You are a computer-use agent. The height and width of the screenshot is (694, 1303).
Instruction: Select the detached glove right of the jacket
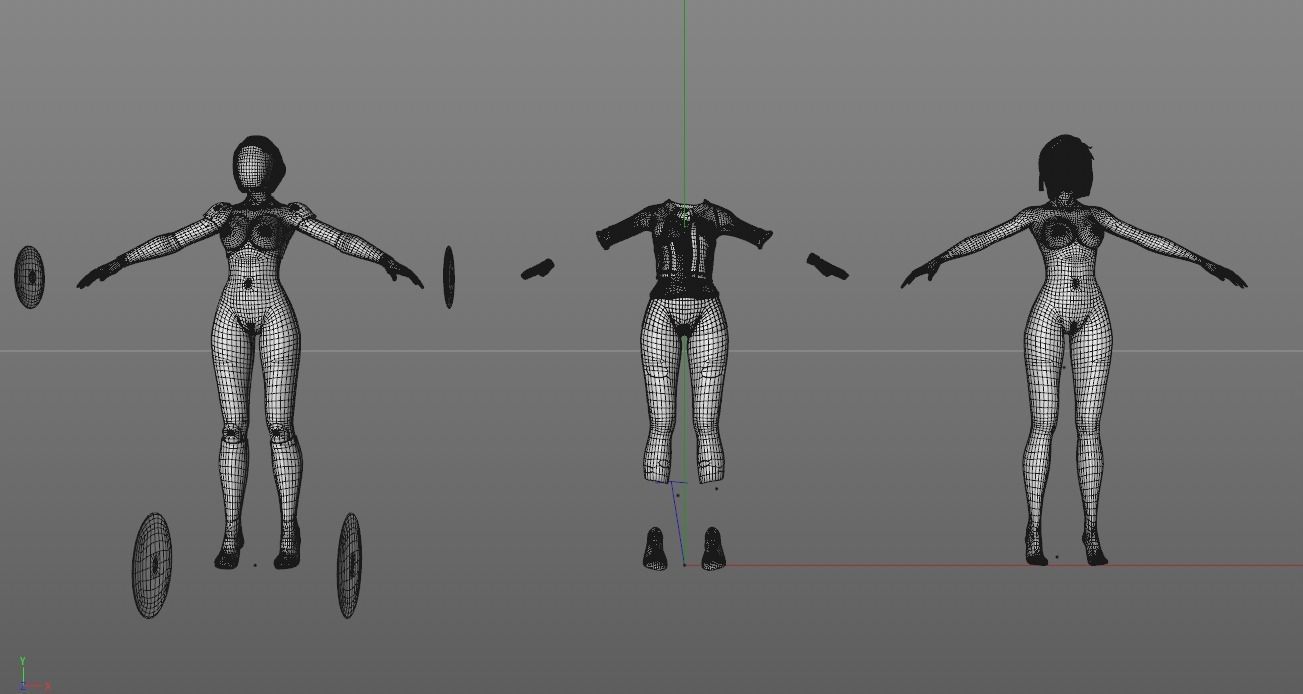[828, 266]
